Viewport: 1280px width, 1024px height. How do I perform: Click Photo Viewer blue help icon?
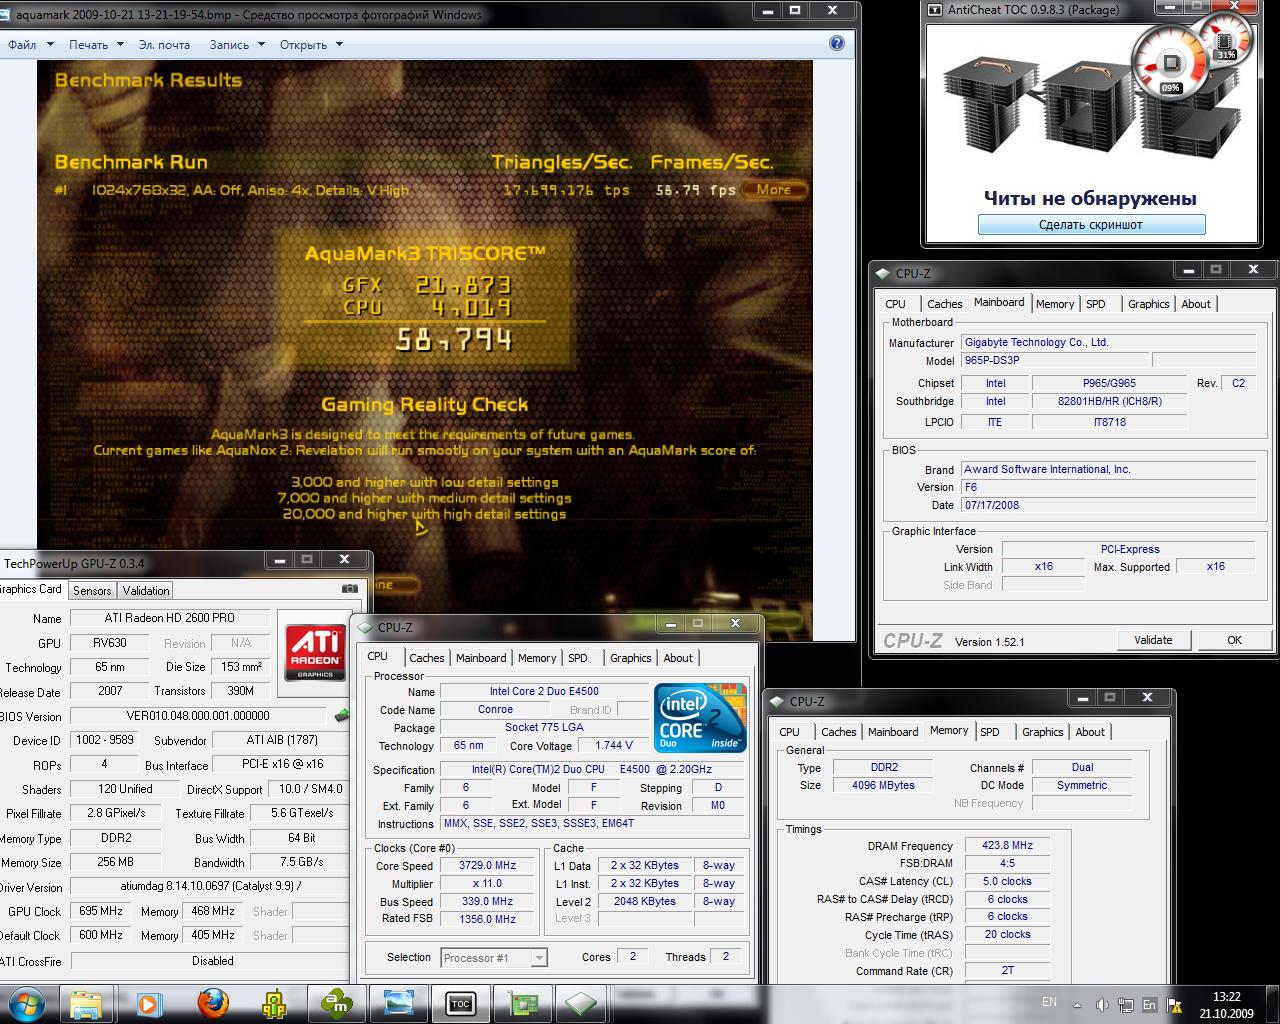coord(837,43)
